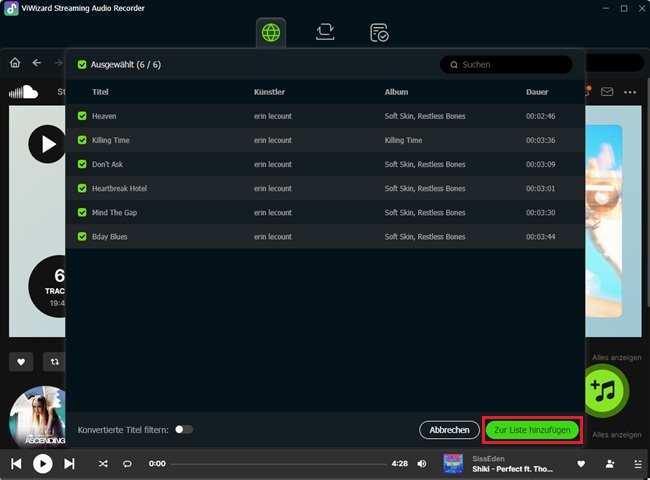Follow the artist SissEden icon
The height and width of the screenshot is (480, 650).
point(610,464)
